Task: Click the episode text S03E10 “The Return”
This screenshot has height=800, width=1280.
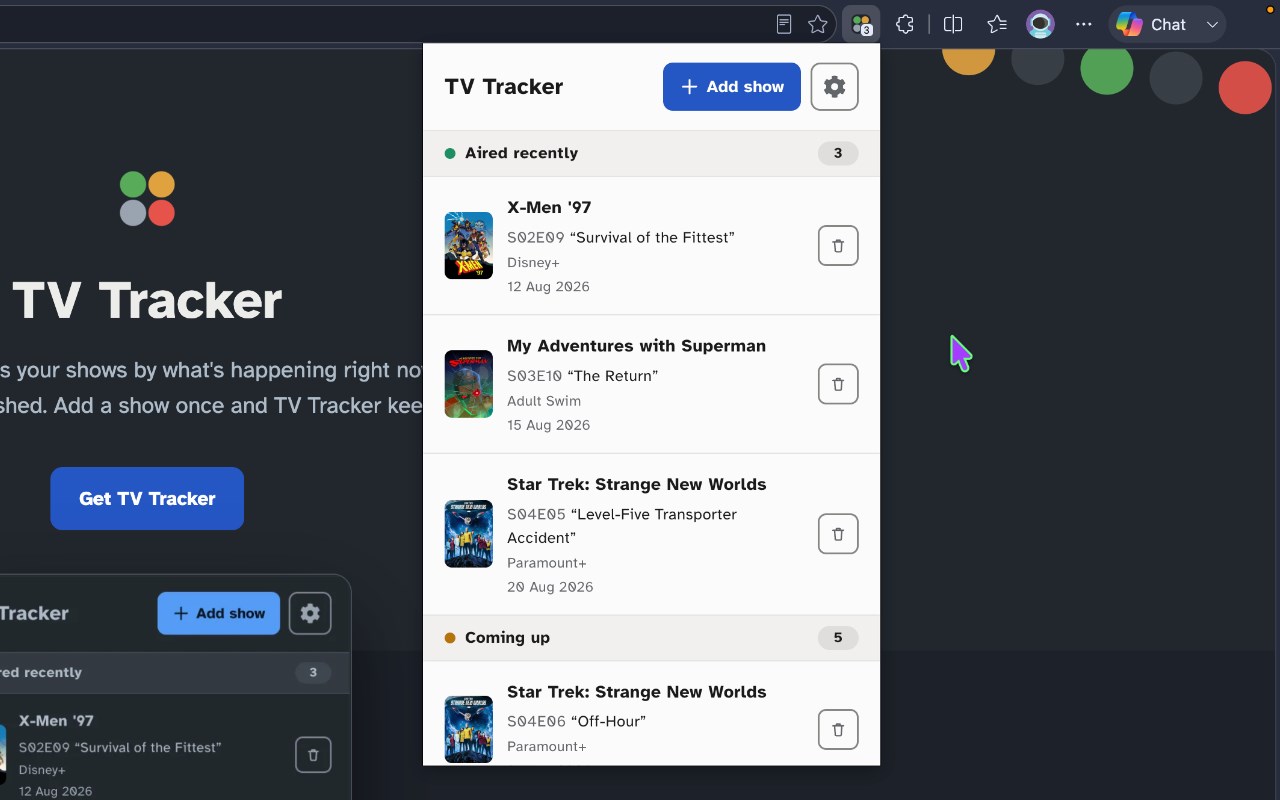Action: pos(582,376)
